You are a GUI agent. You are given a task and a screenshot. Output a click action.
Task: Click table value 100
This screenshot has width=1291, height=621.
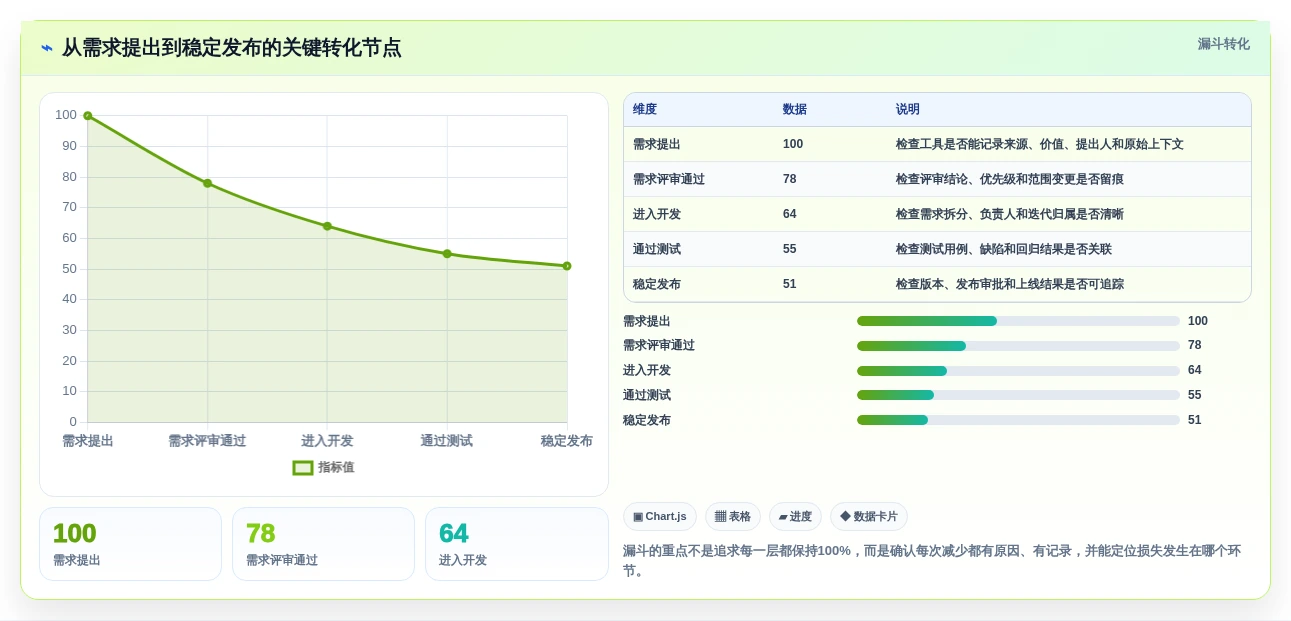[793, 144]
